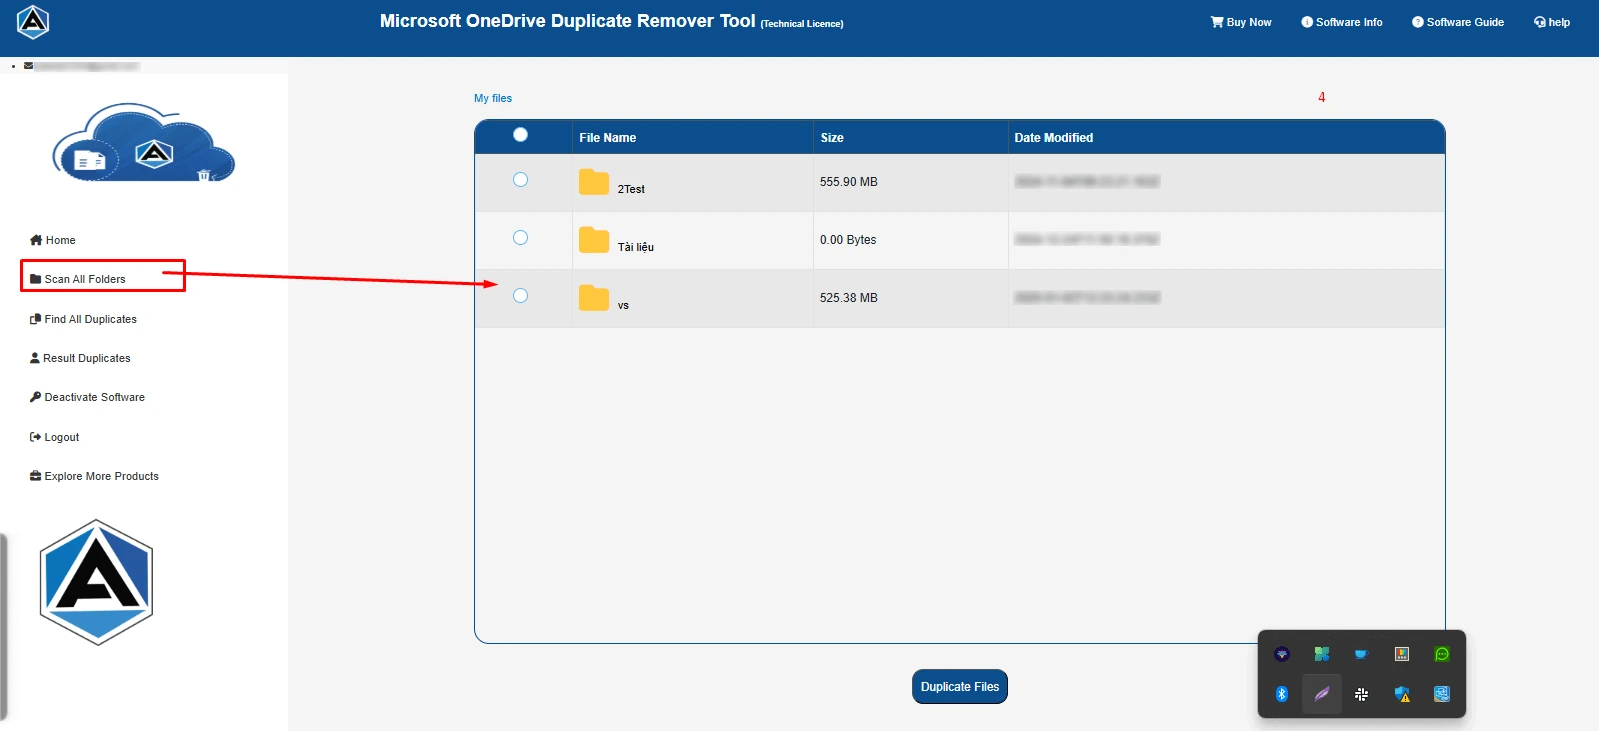Click the Size column header
This screenshot has width=1599, height=731.
pyautogui.click(x=832, y=138)
